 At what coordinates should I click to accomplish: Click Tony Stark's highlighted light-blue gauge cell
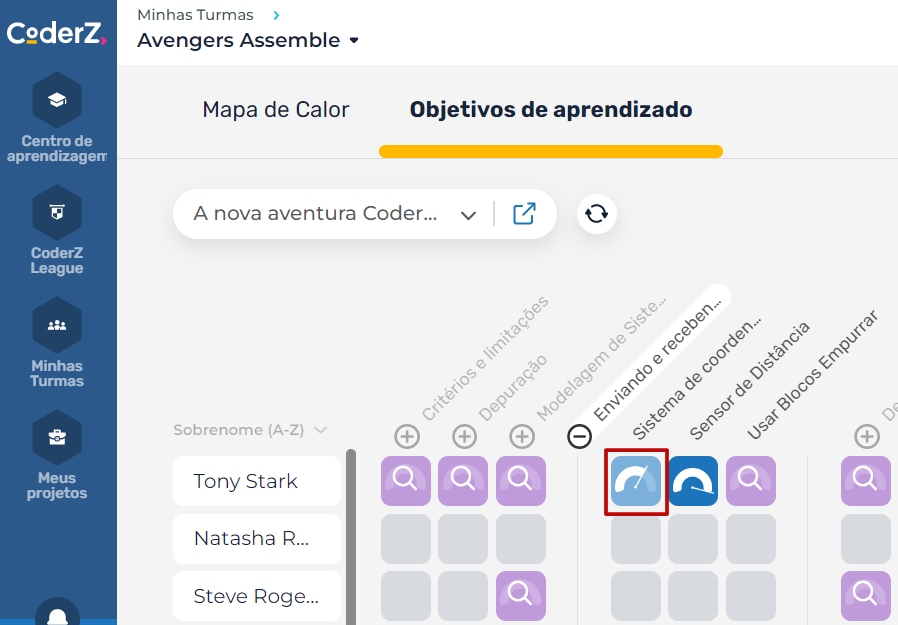pyautogui.click(x=636, y=481)
